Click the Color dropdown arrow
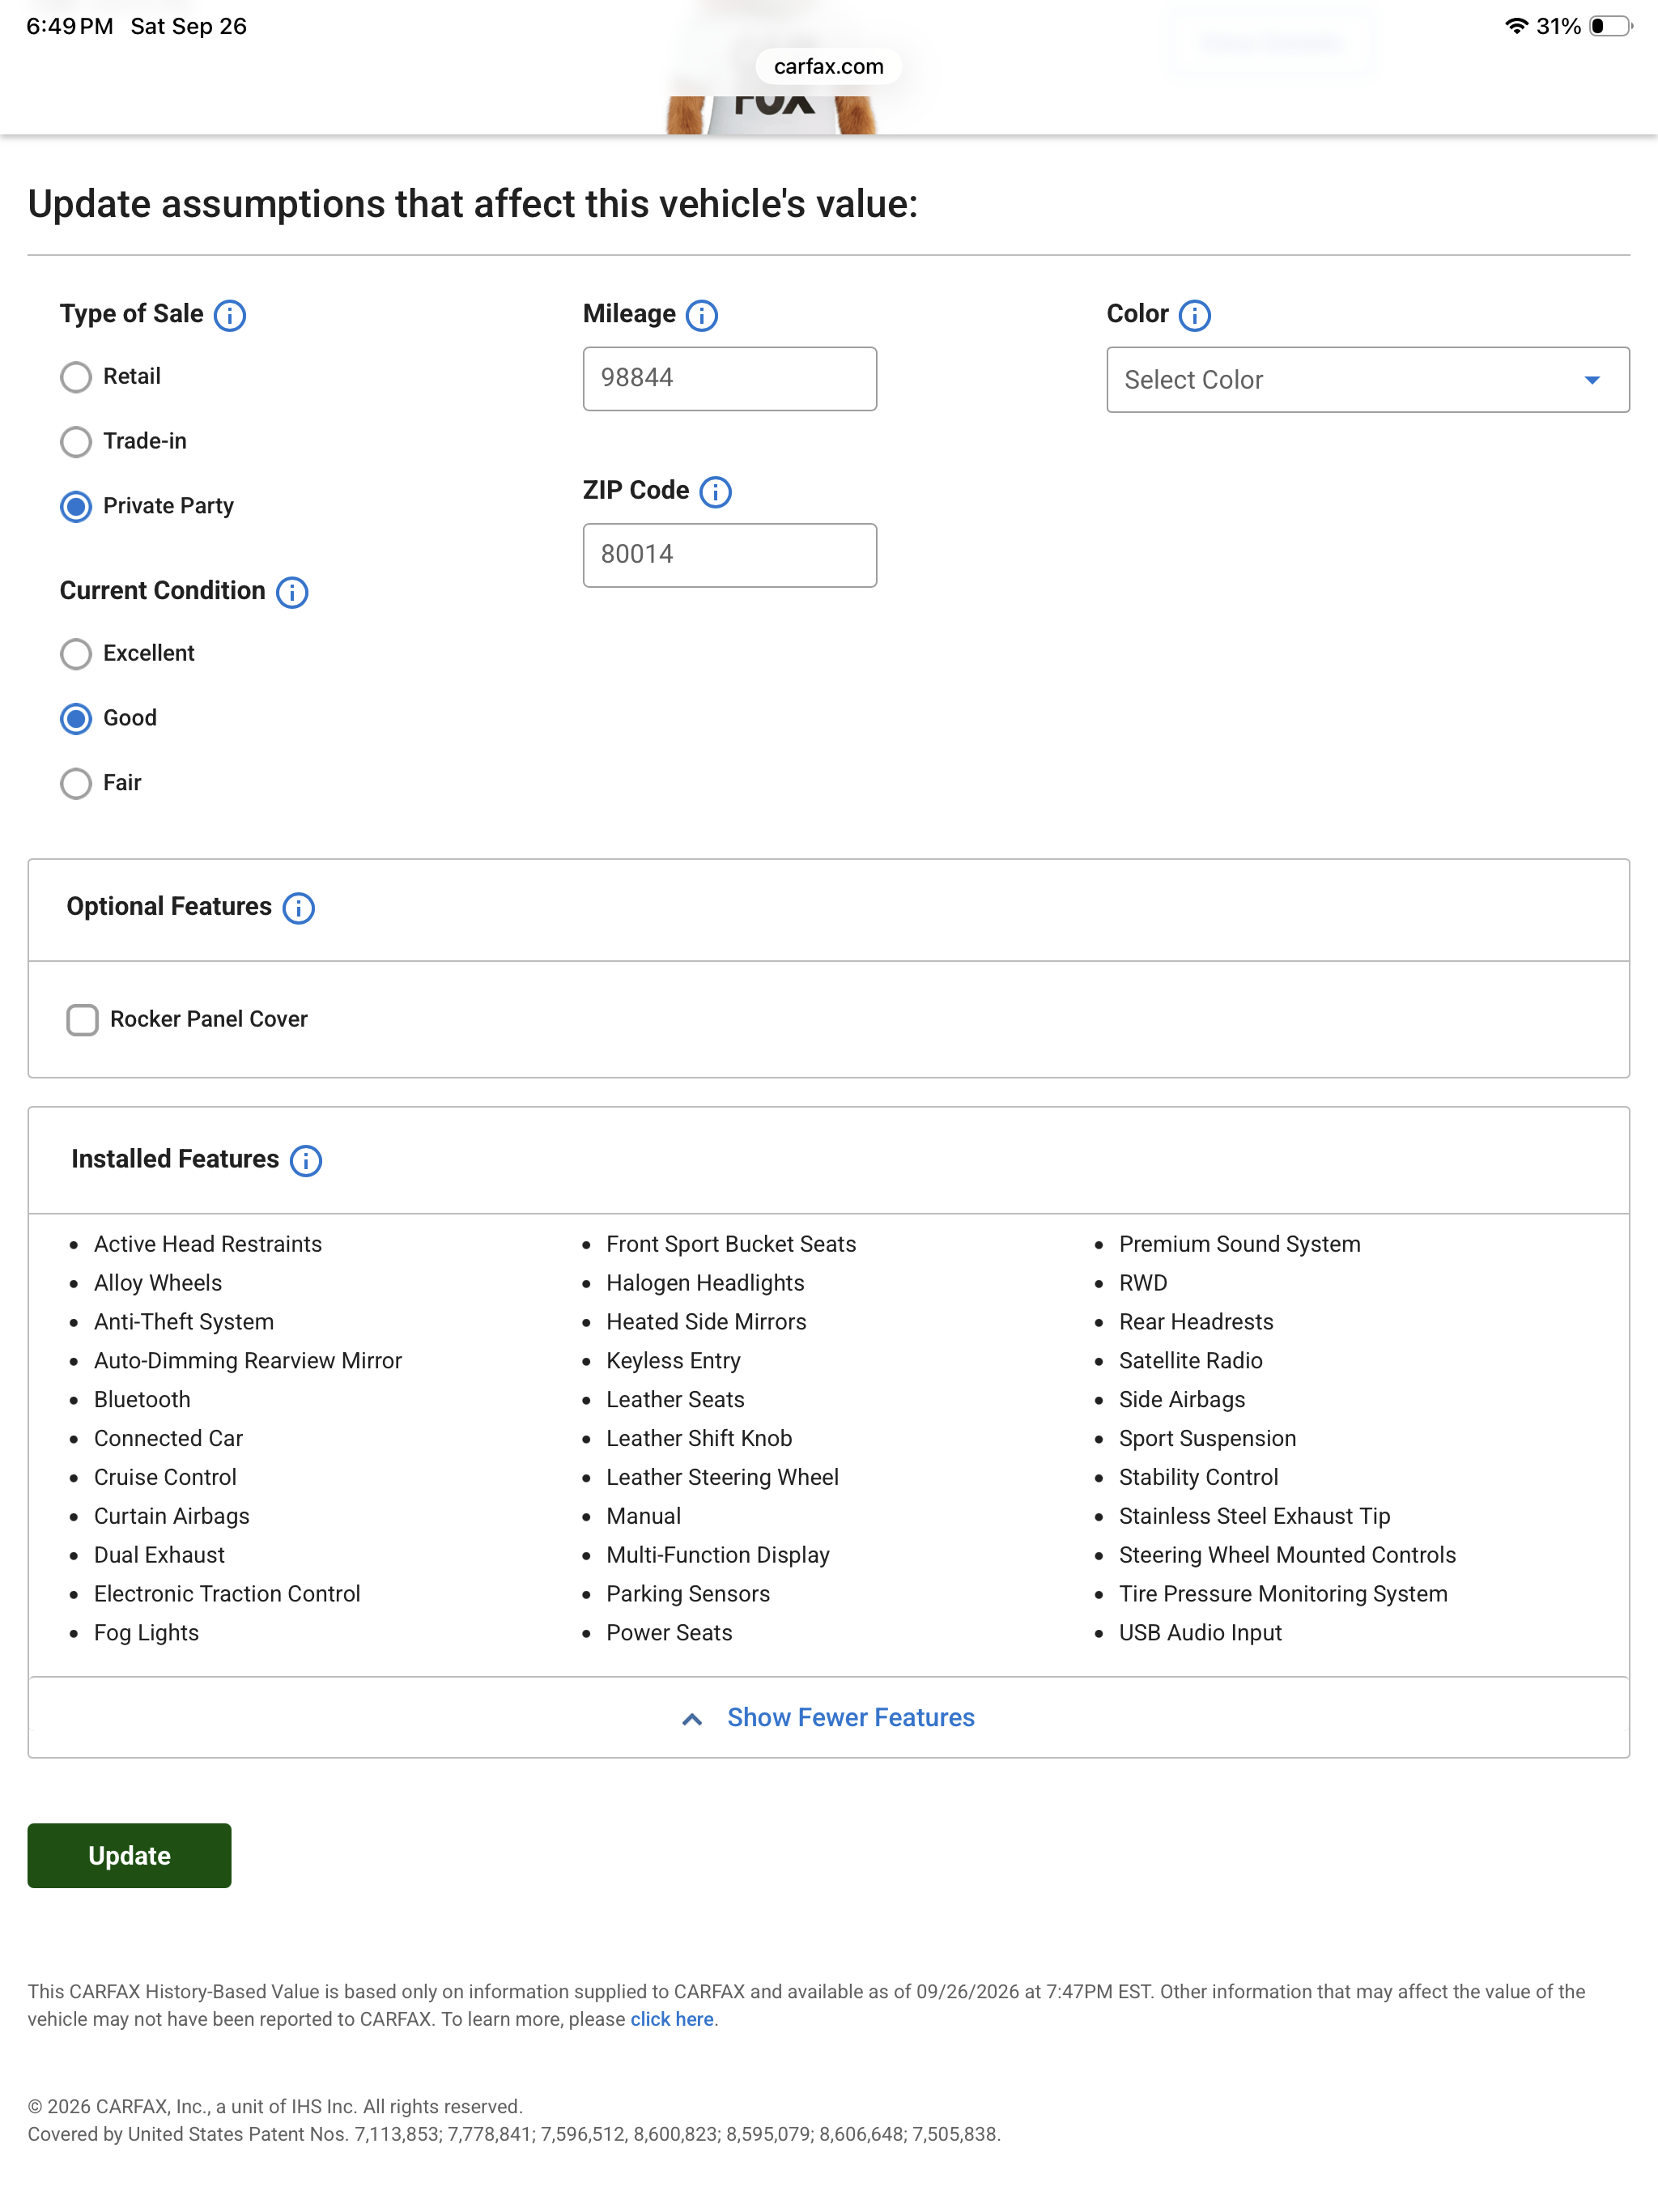This screenshot has width=1658, height=2212. click(1592, 380)
